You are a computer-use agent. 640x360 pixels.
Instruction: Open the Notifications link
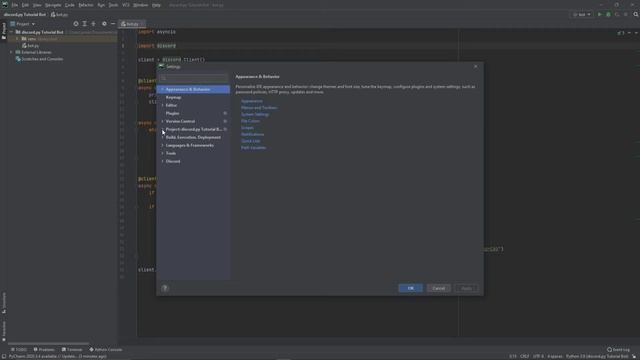252,134
